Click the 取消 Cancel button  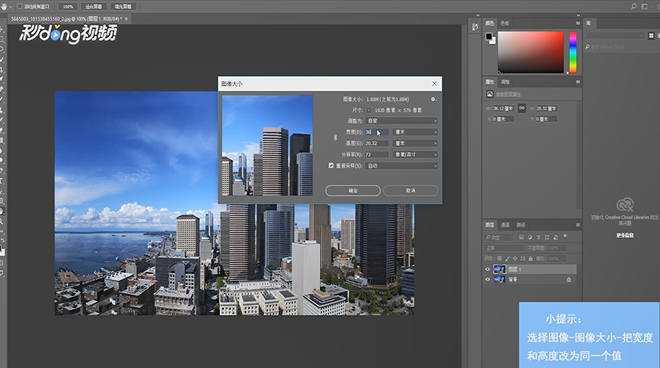(410, 191)
